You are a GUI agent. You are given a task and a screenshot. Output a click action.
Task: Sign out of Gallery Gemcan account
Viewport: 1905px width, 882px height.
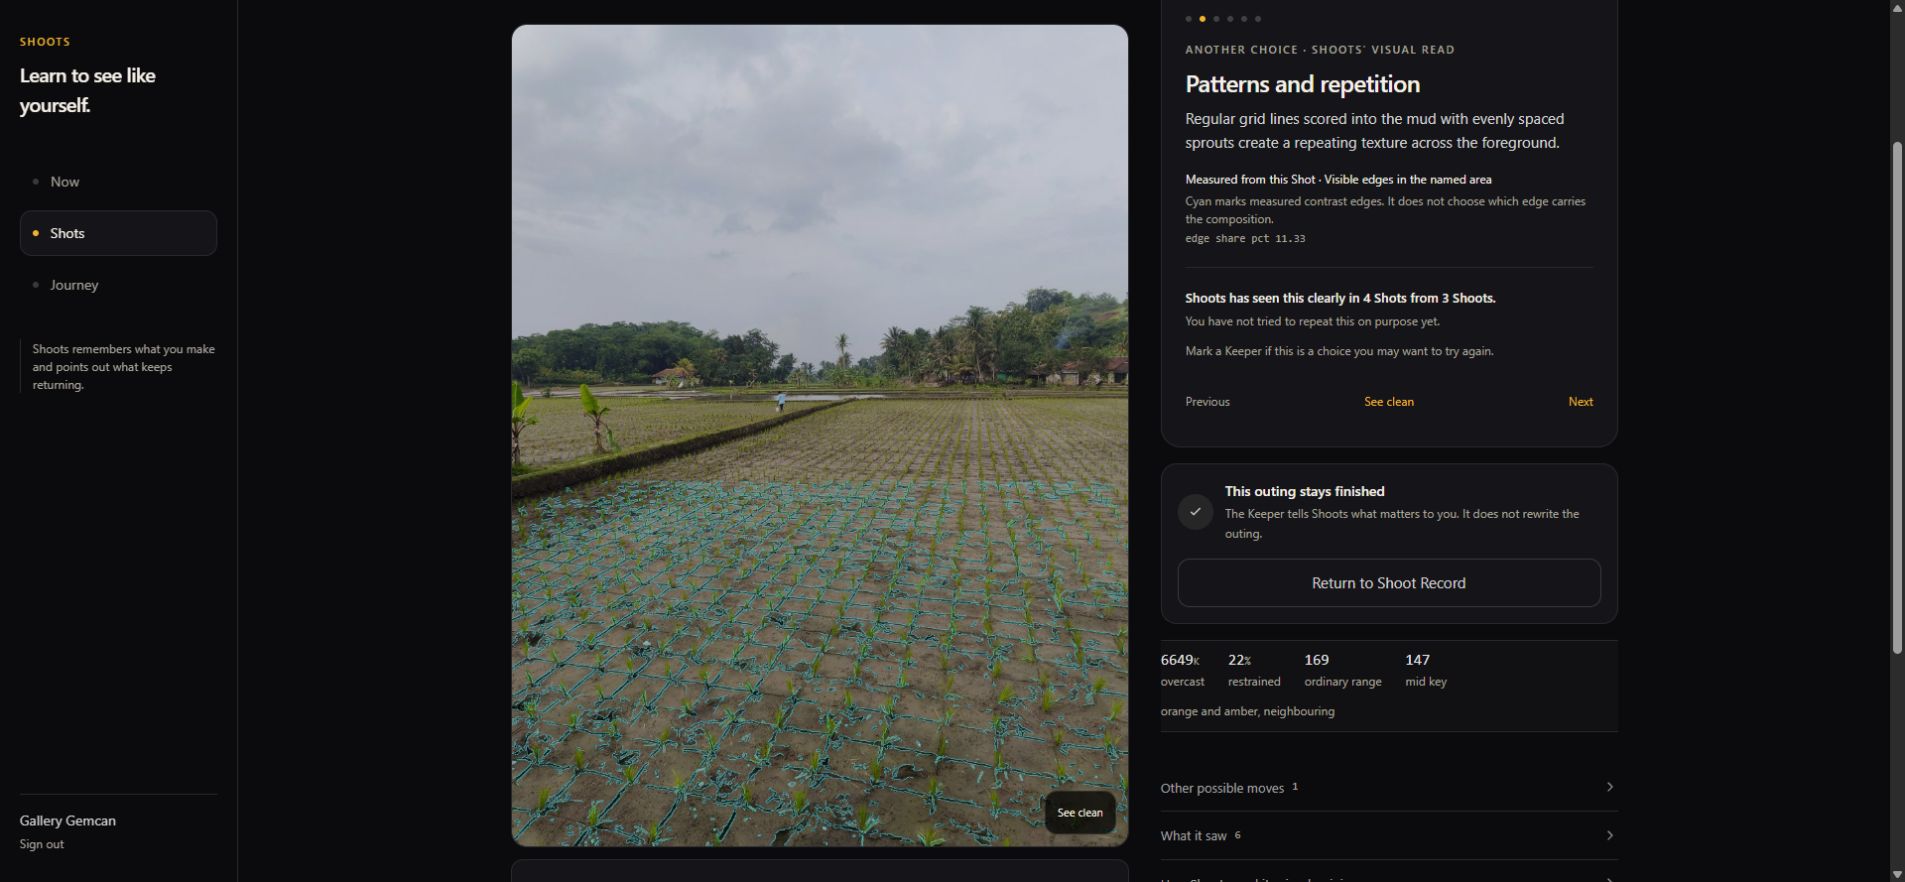pos(42,845)
